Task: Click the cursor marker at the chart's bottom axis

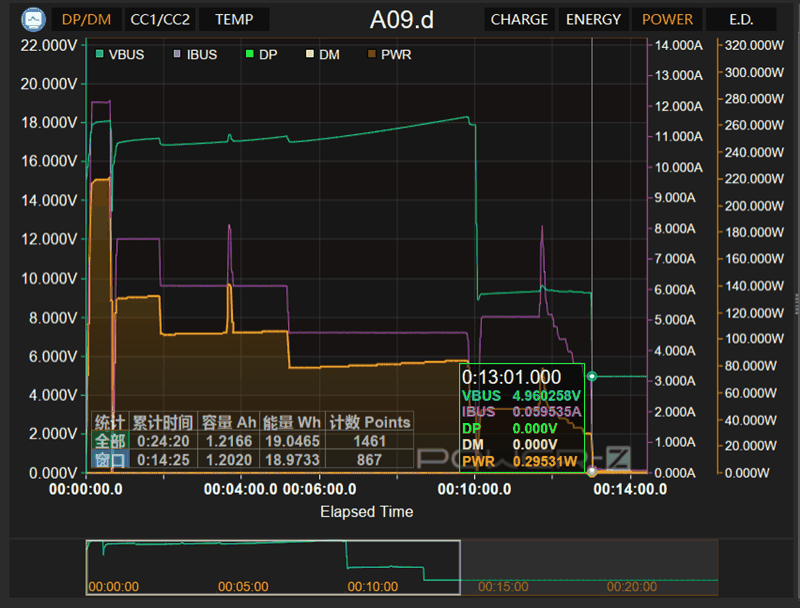Action: pyautogui.click(x=593, y=471)
